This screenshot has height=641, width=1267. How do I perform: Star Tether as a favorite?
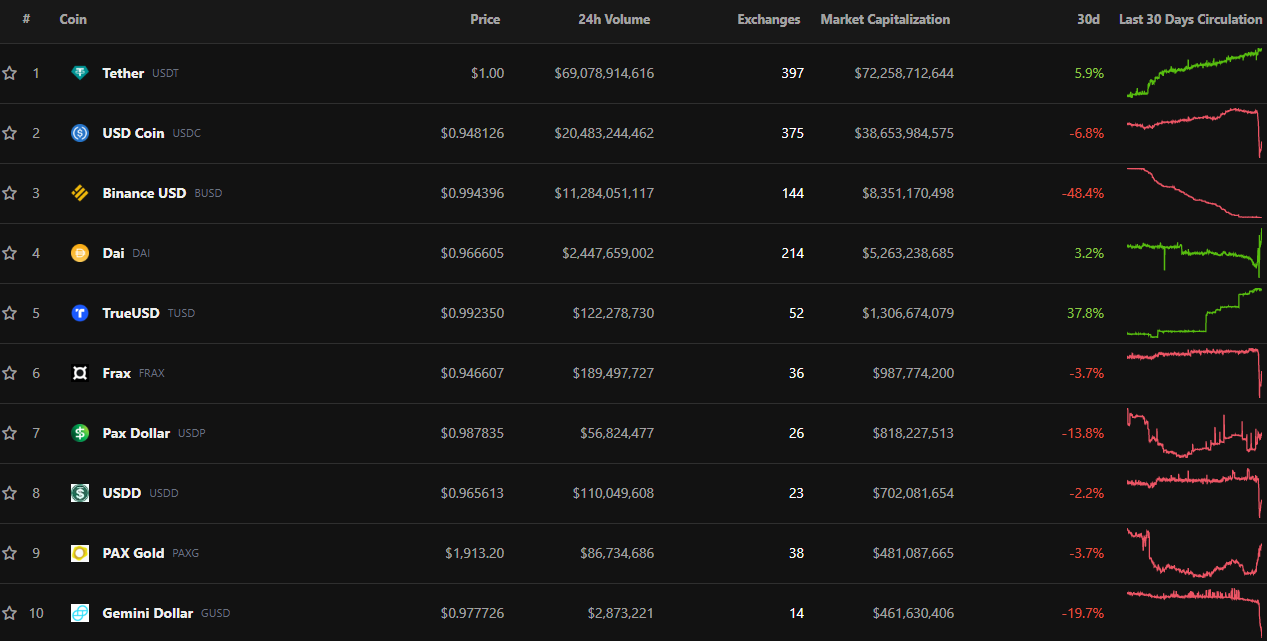pyautogui.click(x=10, y=73)
